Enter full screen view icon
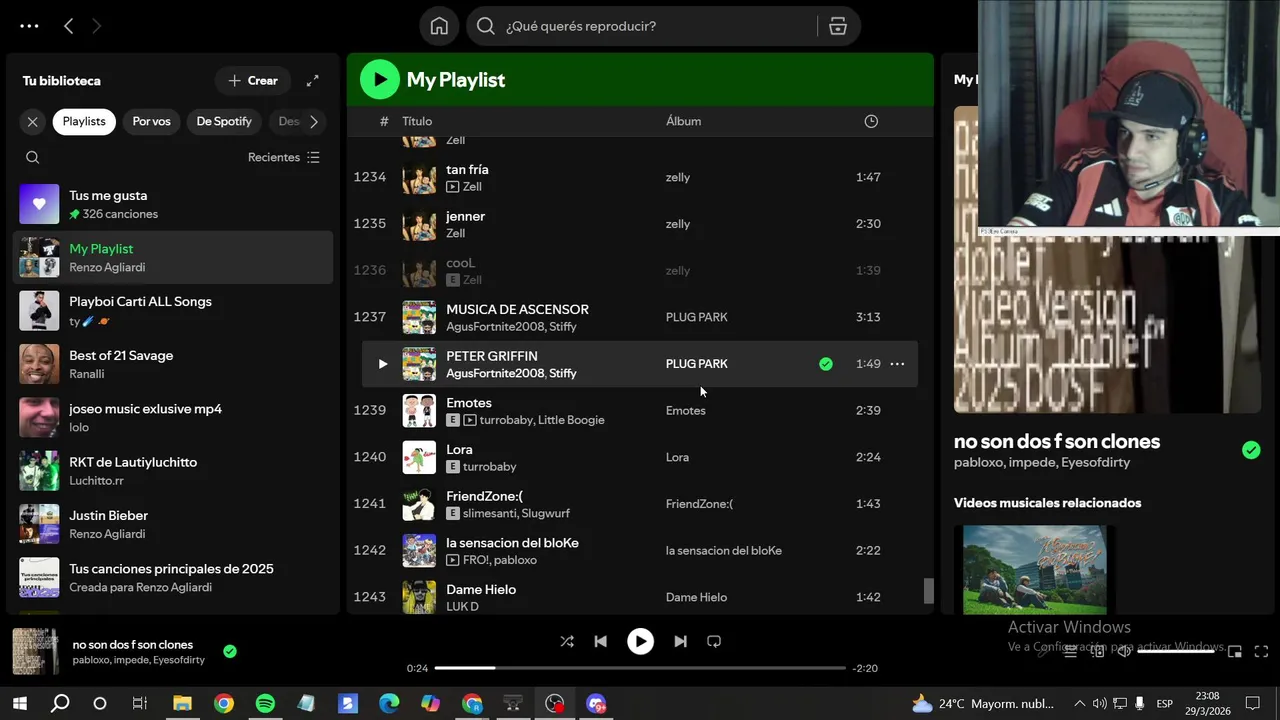This screenshot has height=720, width=1280. click(1262, 651)
